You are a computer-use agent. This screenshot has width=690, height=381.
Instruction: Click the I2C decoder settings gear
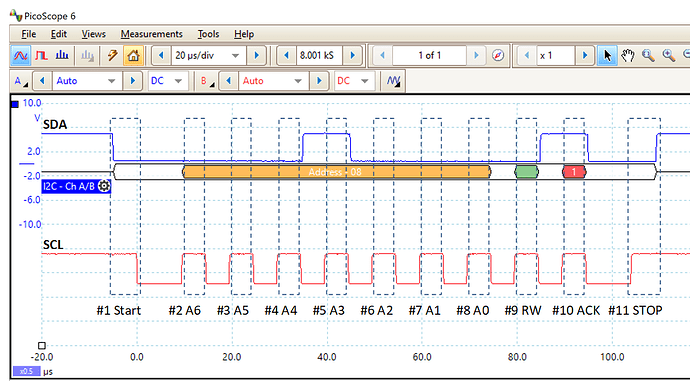(x=104, y=186)
